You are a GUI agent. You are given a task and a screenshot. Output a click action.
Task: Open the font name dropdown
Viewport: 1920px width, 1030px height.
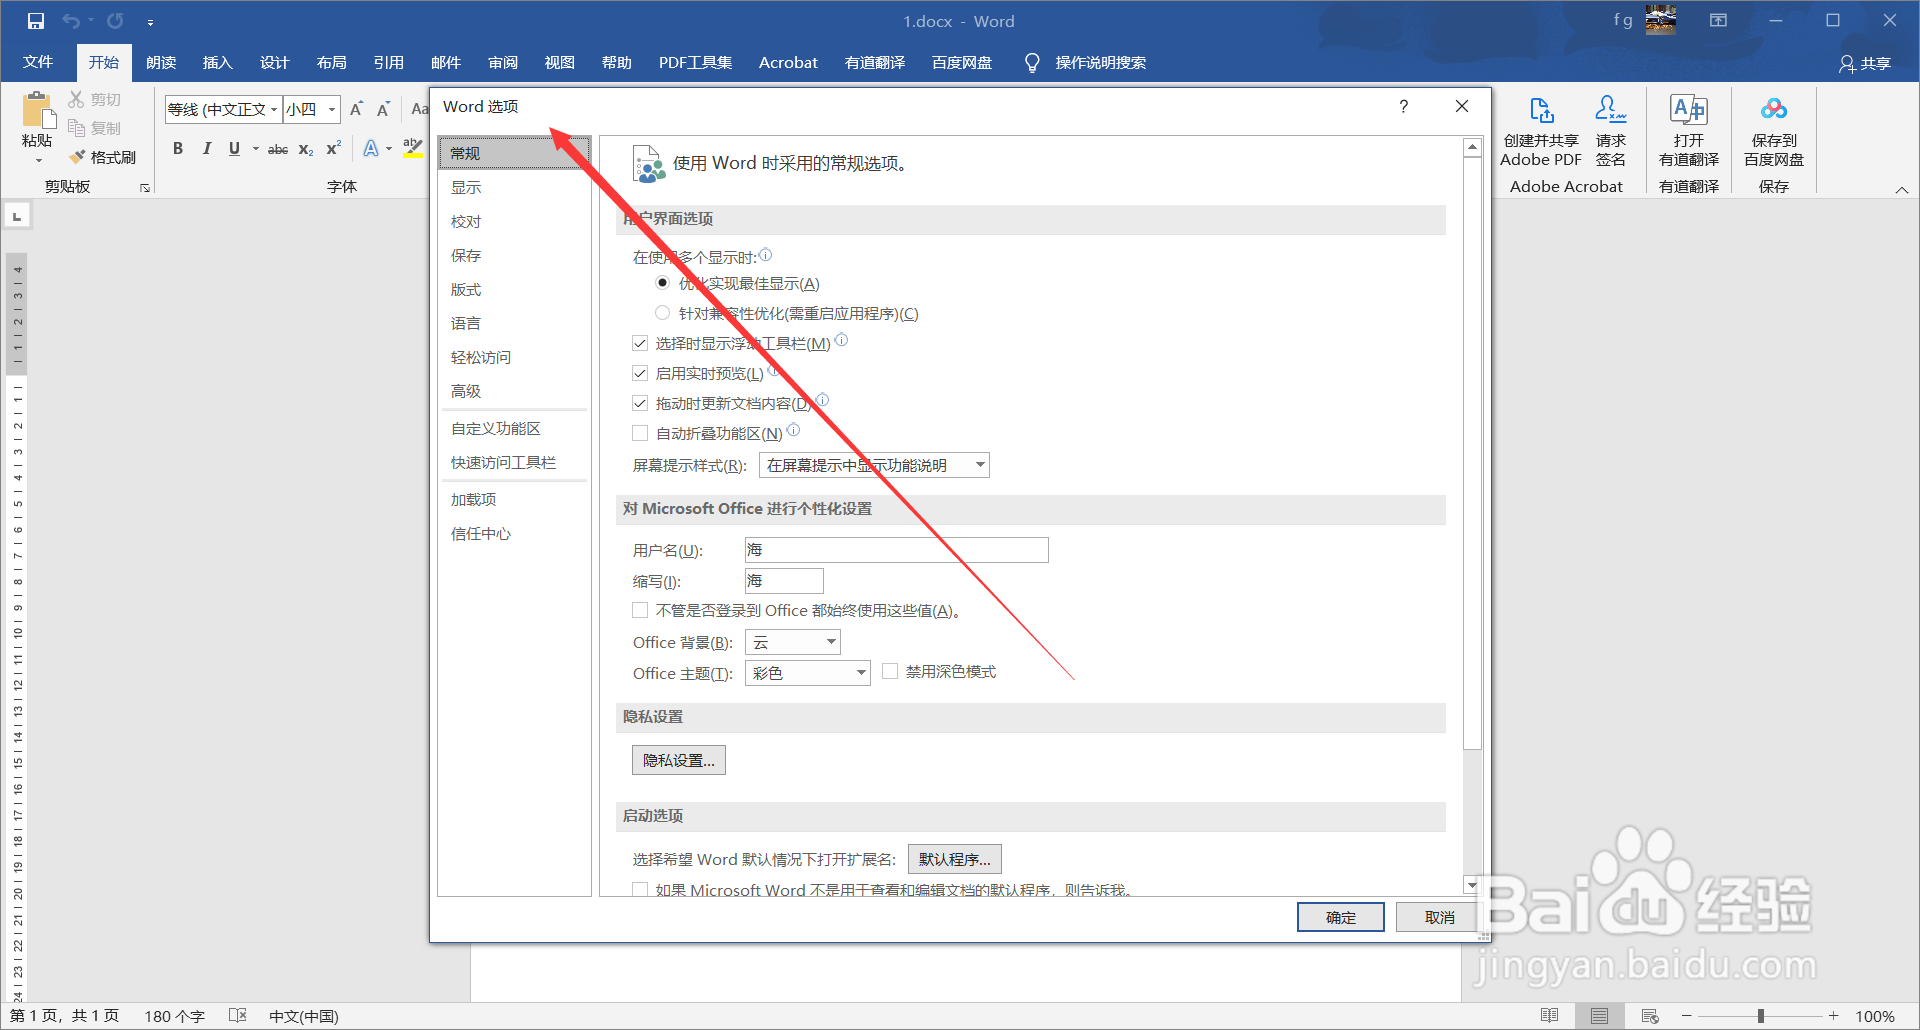point(274,109)
